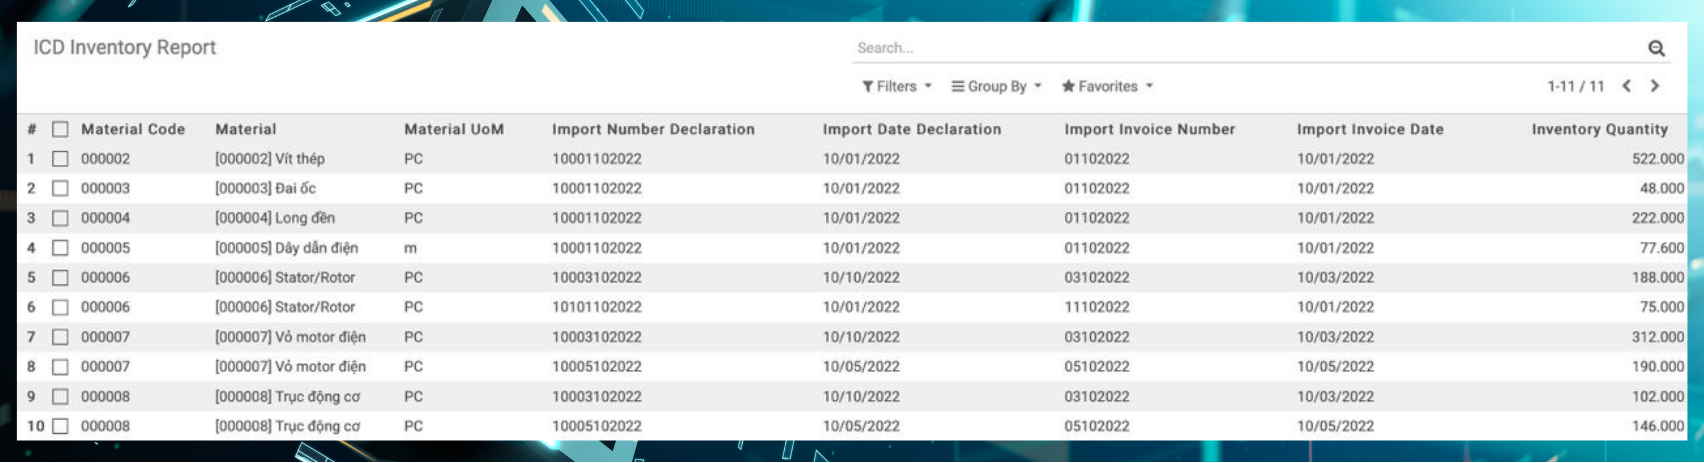Check the row 1 checkbox for 000002
Screen dimensions: 1704x463
61,159
